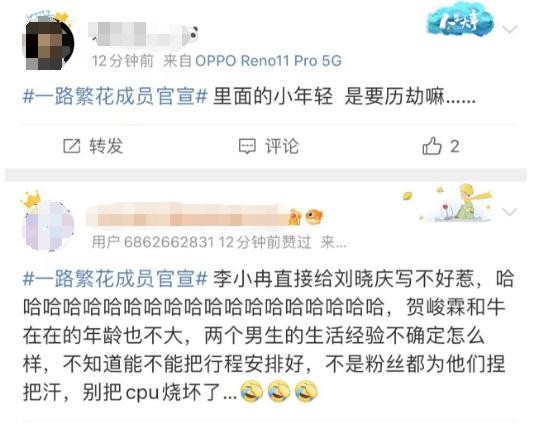Open #一路繁花成员官宣# hashtag in the first post

coord(115,97)
